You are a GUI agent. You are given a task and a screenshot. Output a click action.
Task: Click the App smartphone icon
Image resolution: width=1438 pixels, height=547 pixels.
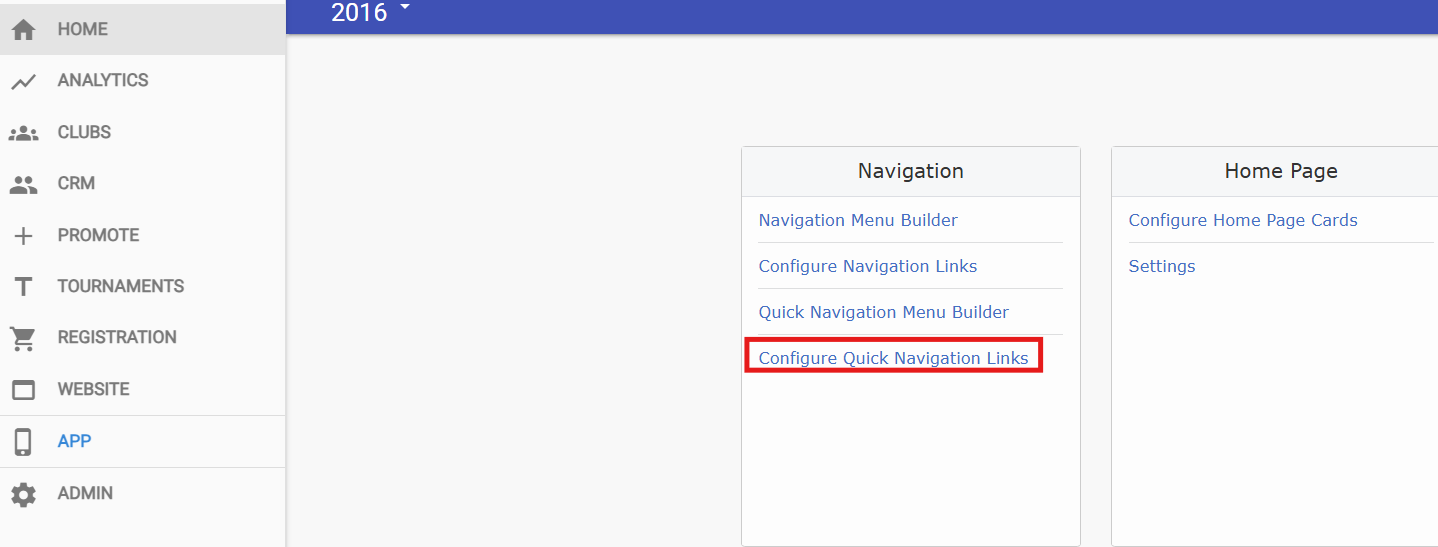click(23, 441)
